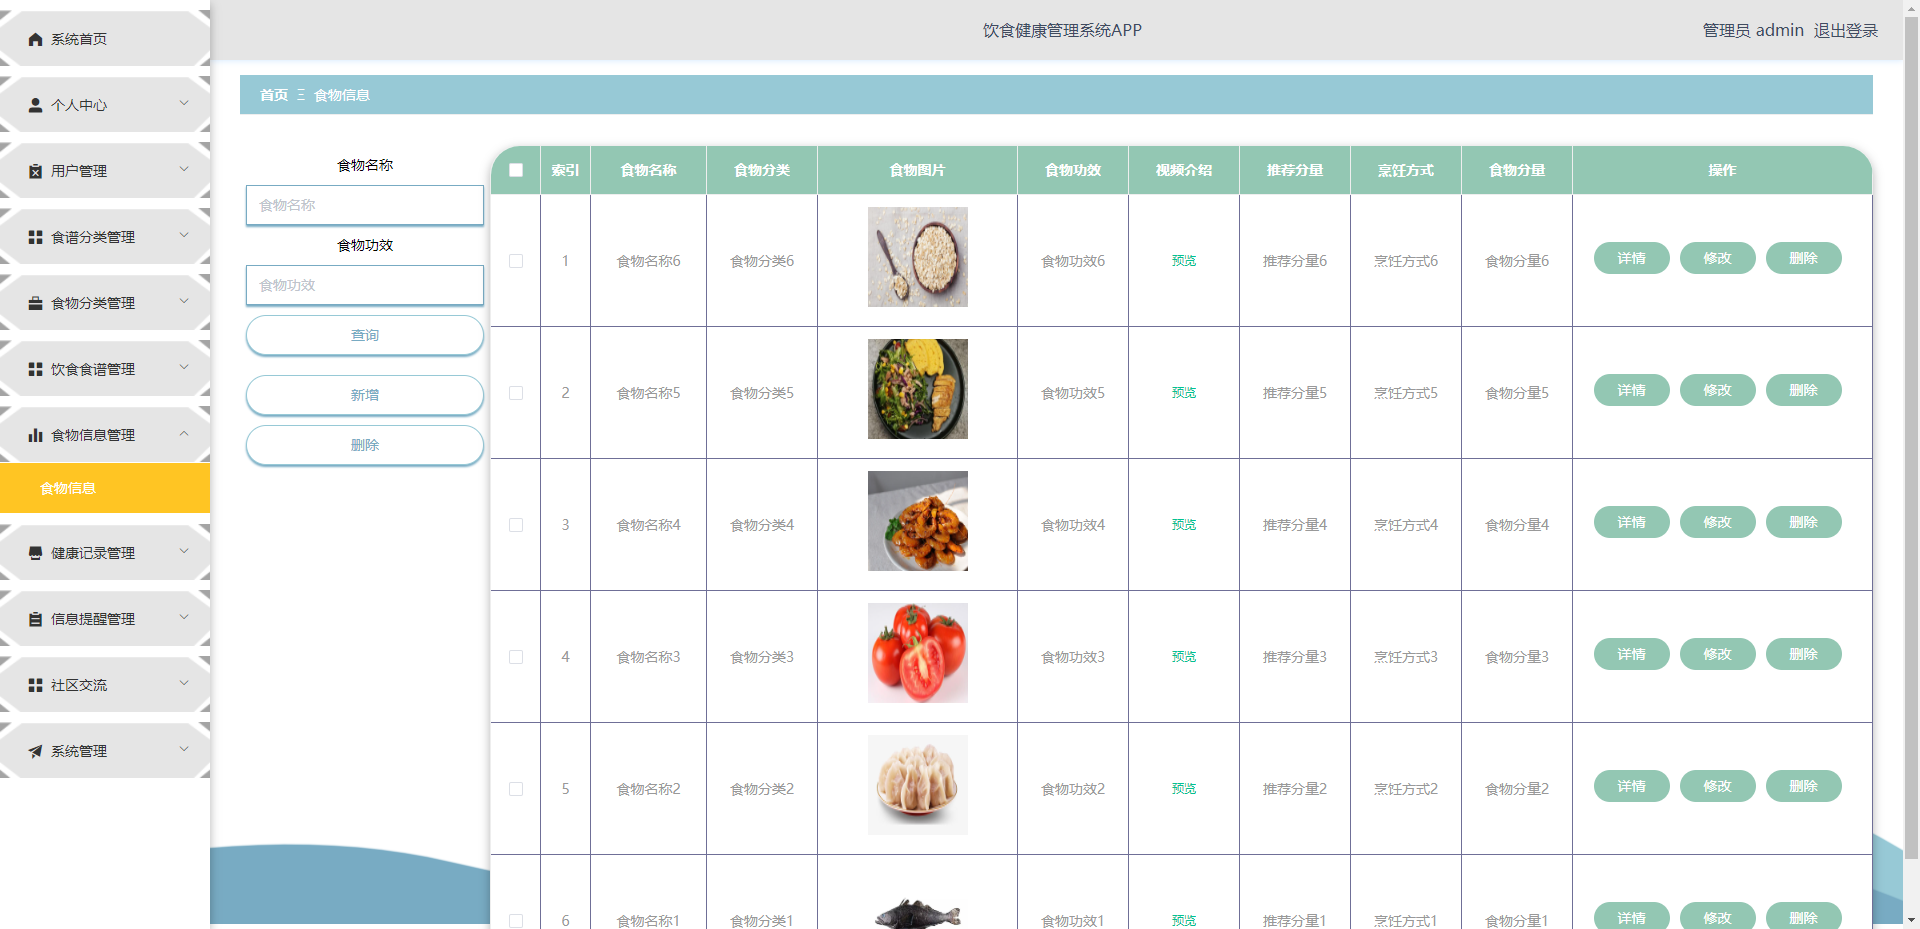Open the oatmeal thumbnail in row 1
Viewport: 1920px width, 929px height.
point(918,257)
